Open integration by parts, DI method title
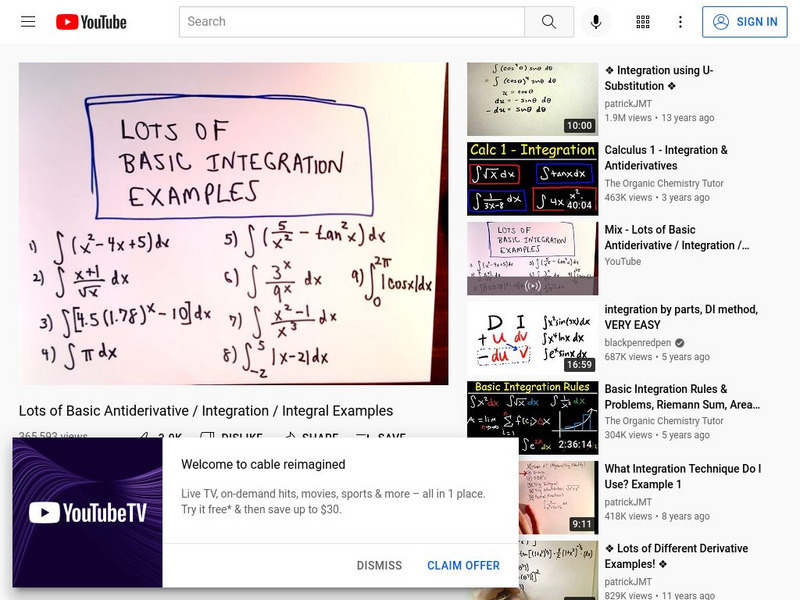The height and width of the screenshot is (600, 800). click(681, 317)
